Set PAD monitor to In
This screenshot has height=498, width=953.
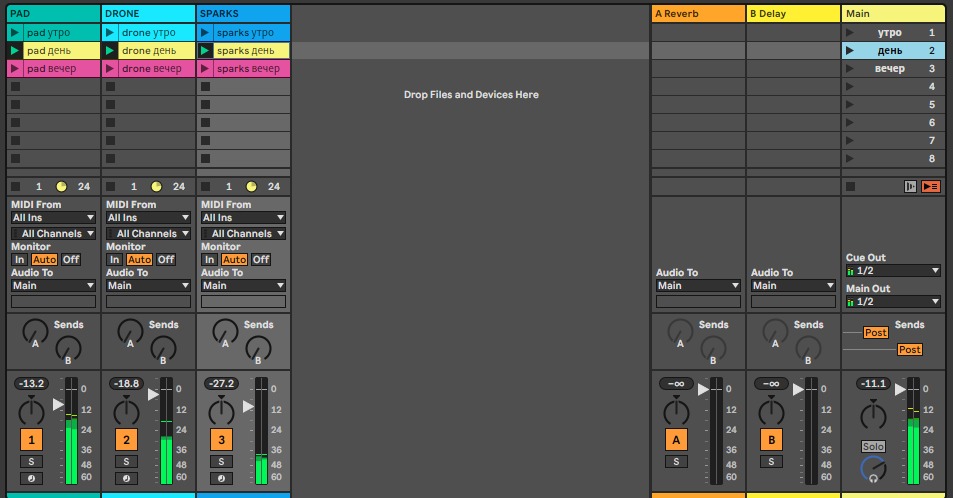click(19, 260)
